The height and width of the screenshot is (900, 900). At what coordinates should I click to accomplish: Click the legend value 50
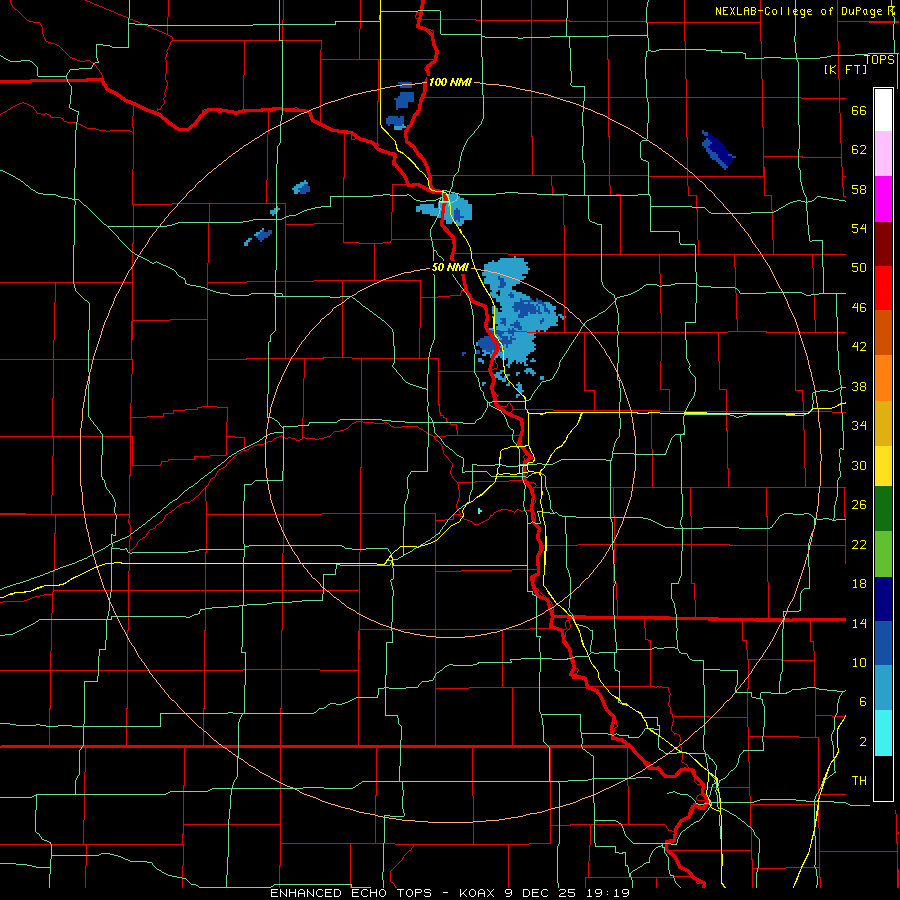click(x=859, y=268)
